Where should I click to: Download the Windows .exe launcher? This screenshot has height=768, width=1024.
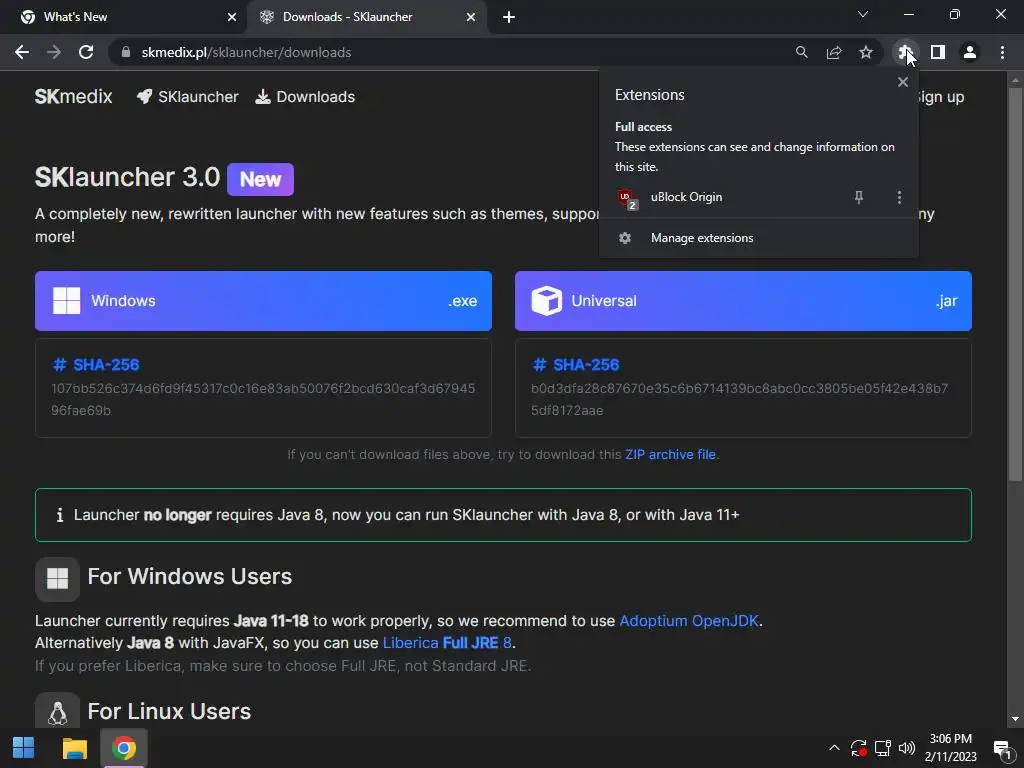pyautogui.click(x=263, y=301)
